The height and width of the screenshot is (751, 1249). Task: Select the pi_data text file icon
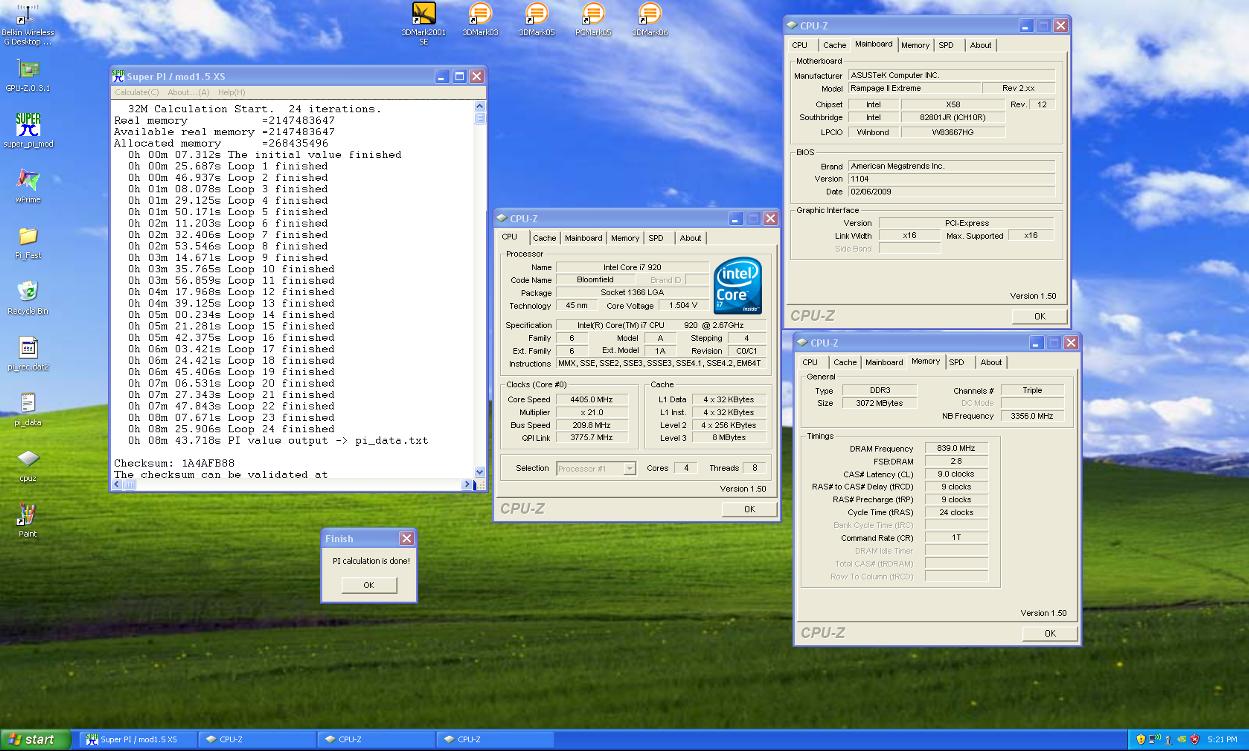coord(28,408)
